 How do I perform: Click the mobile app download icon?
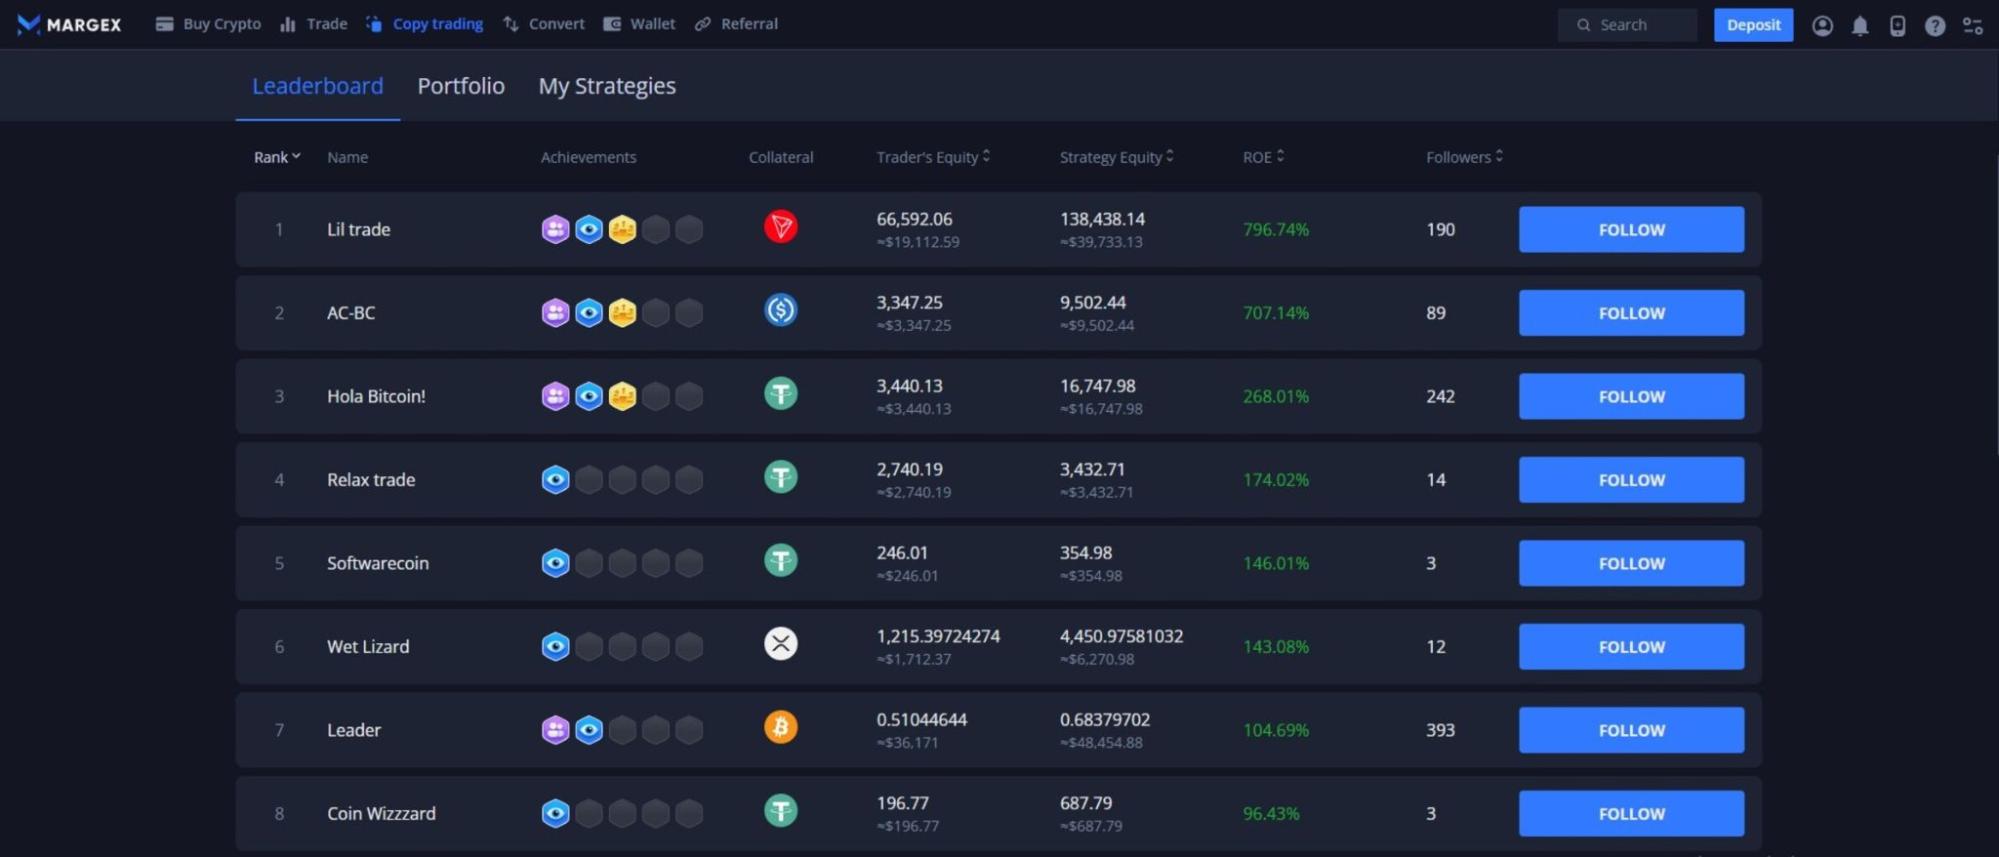click(1897, 25)
